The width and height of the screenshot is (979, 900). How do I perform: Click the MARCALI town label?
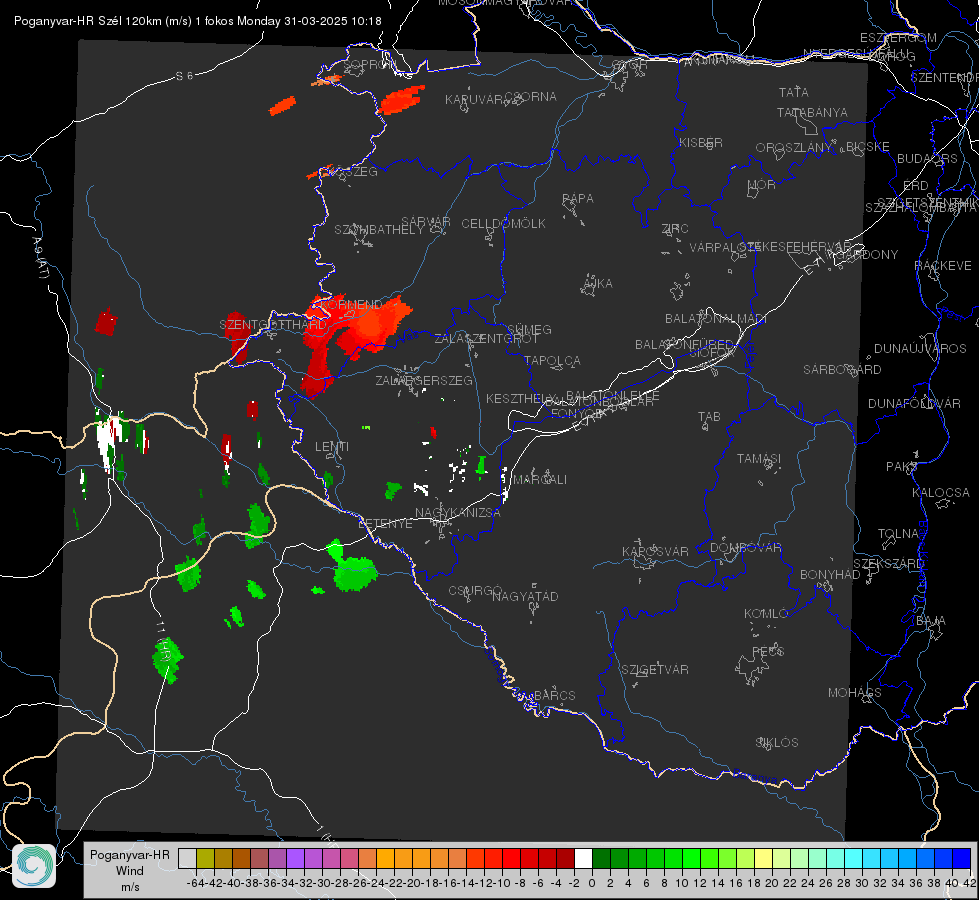pyautogui.click(x=540, y=479)
